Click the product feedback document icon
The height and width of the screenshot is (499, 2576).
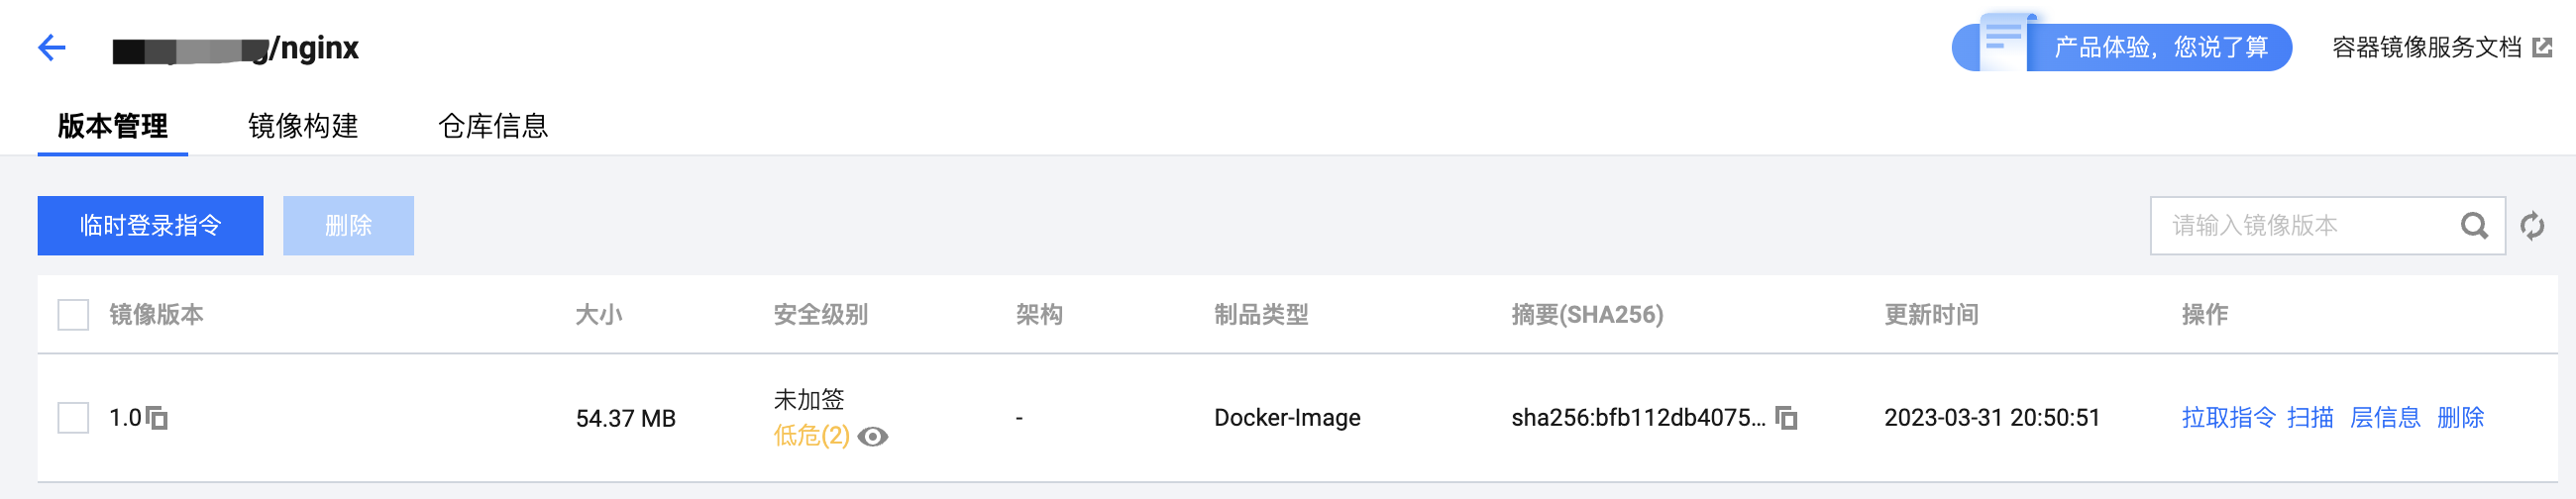[x=2002, y=42]
